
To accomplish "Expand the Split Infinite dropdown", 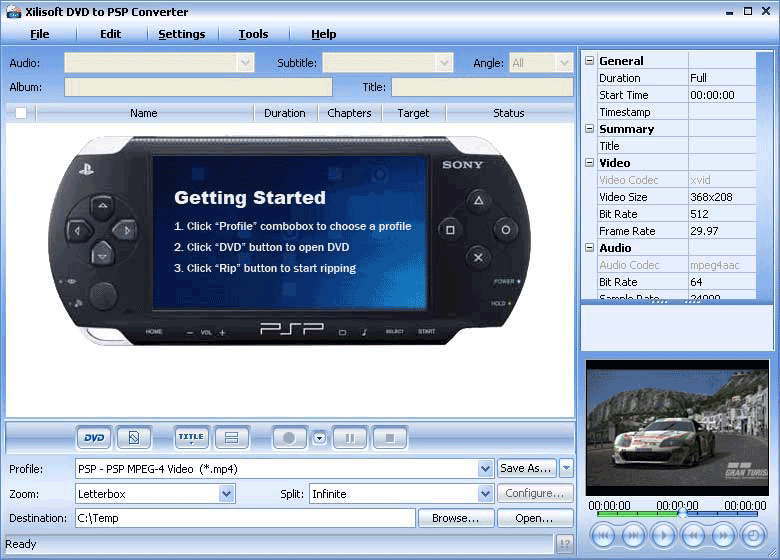I will (x=486, y=493).
